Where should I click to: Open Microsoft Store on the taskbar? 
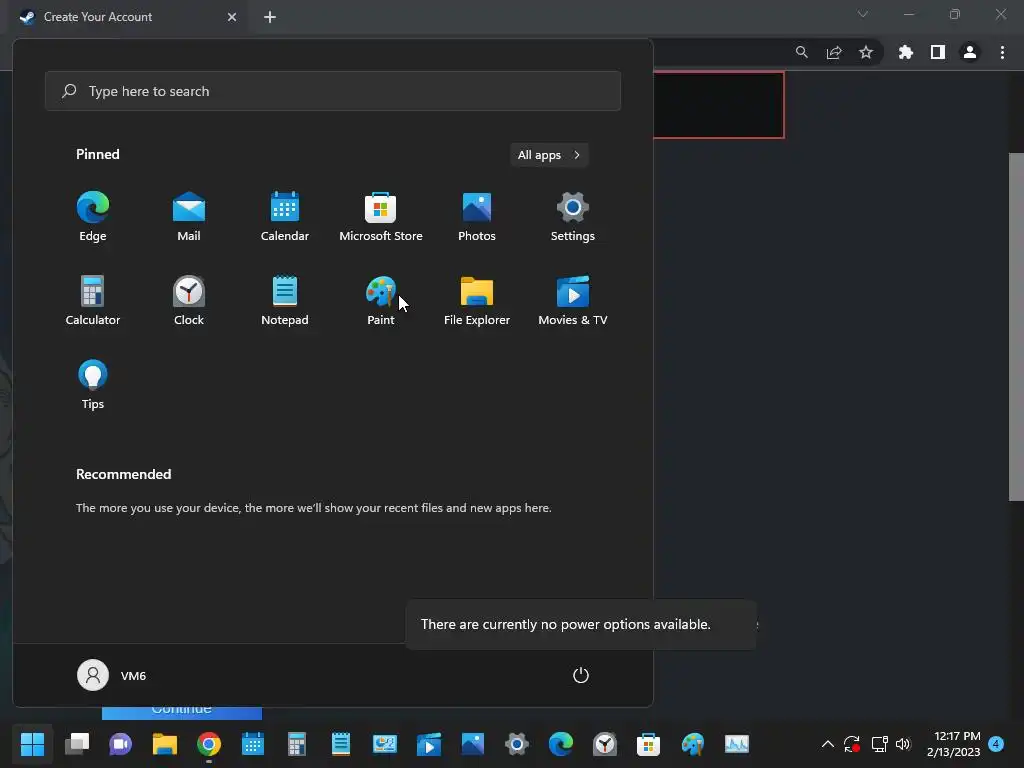(648, 744)
